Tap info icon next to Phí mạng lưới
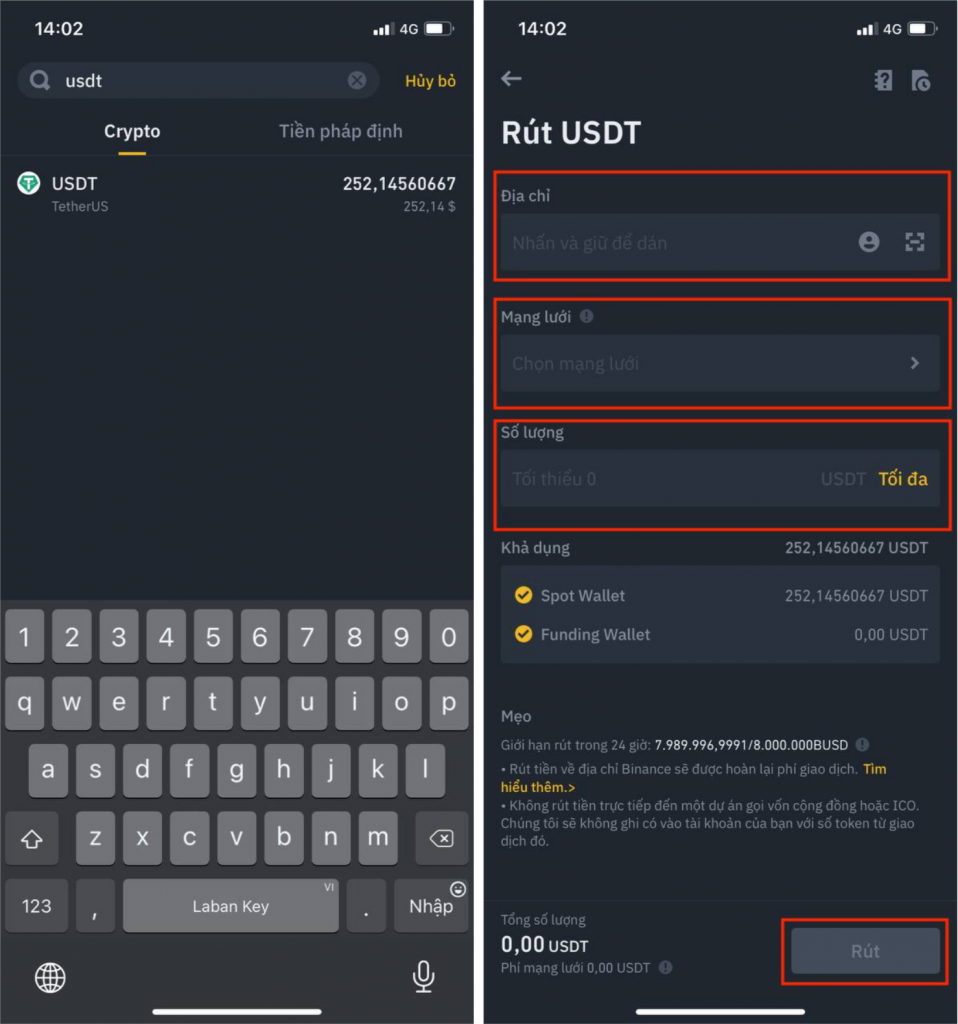Image resolution: width=958 pixels, height=1024 pixels. click(665, 967)
